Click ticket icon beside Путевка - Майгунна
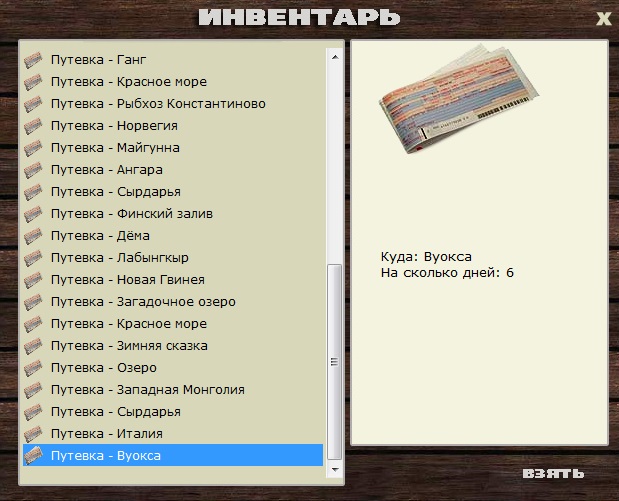This screenshot has width=619, height=501. pos(33,148)
